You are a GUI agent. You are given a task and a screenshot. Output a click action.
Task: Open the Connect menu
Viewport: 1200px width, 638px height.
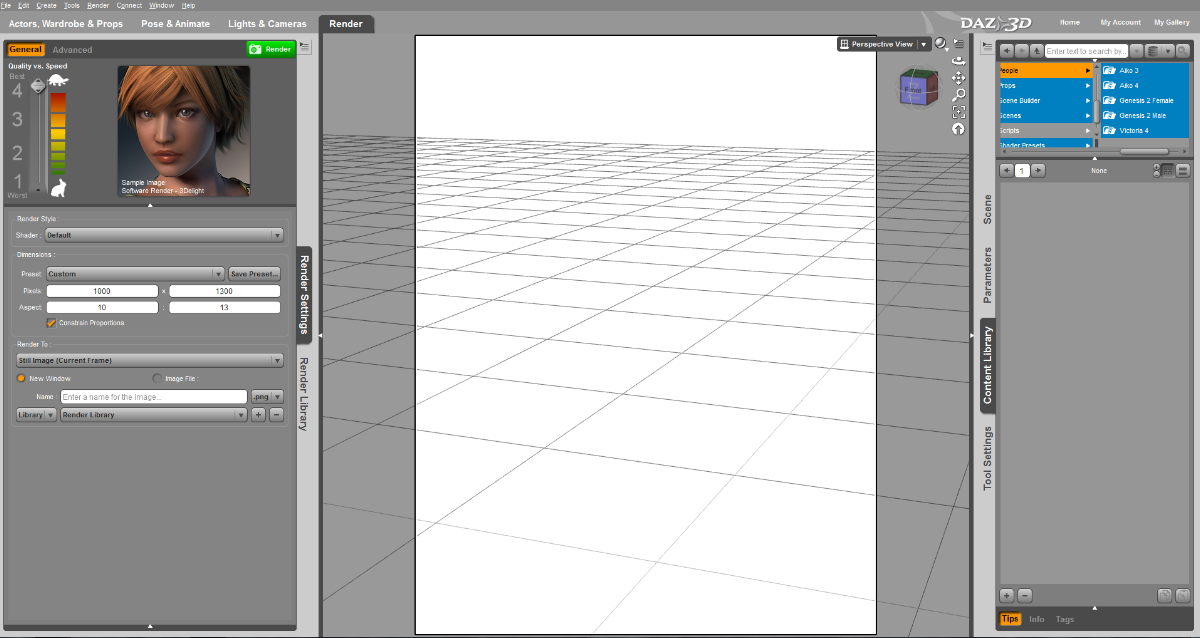(x=129, y=5)
